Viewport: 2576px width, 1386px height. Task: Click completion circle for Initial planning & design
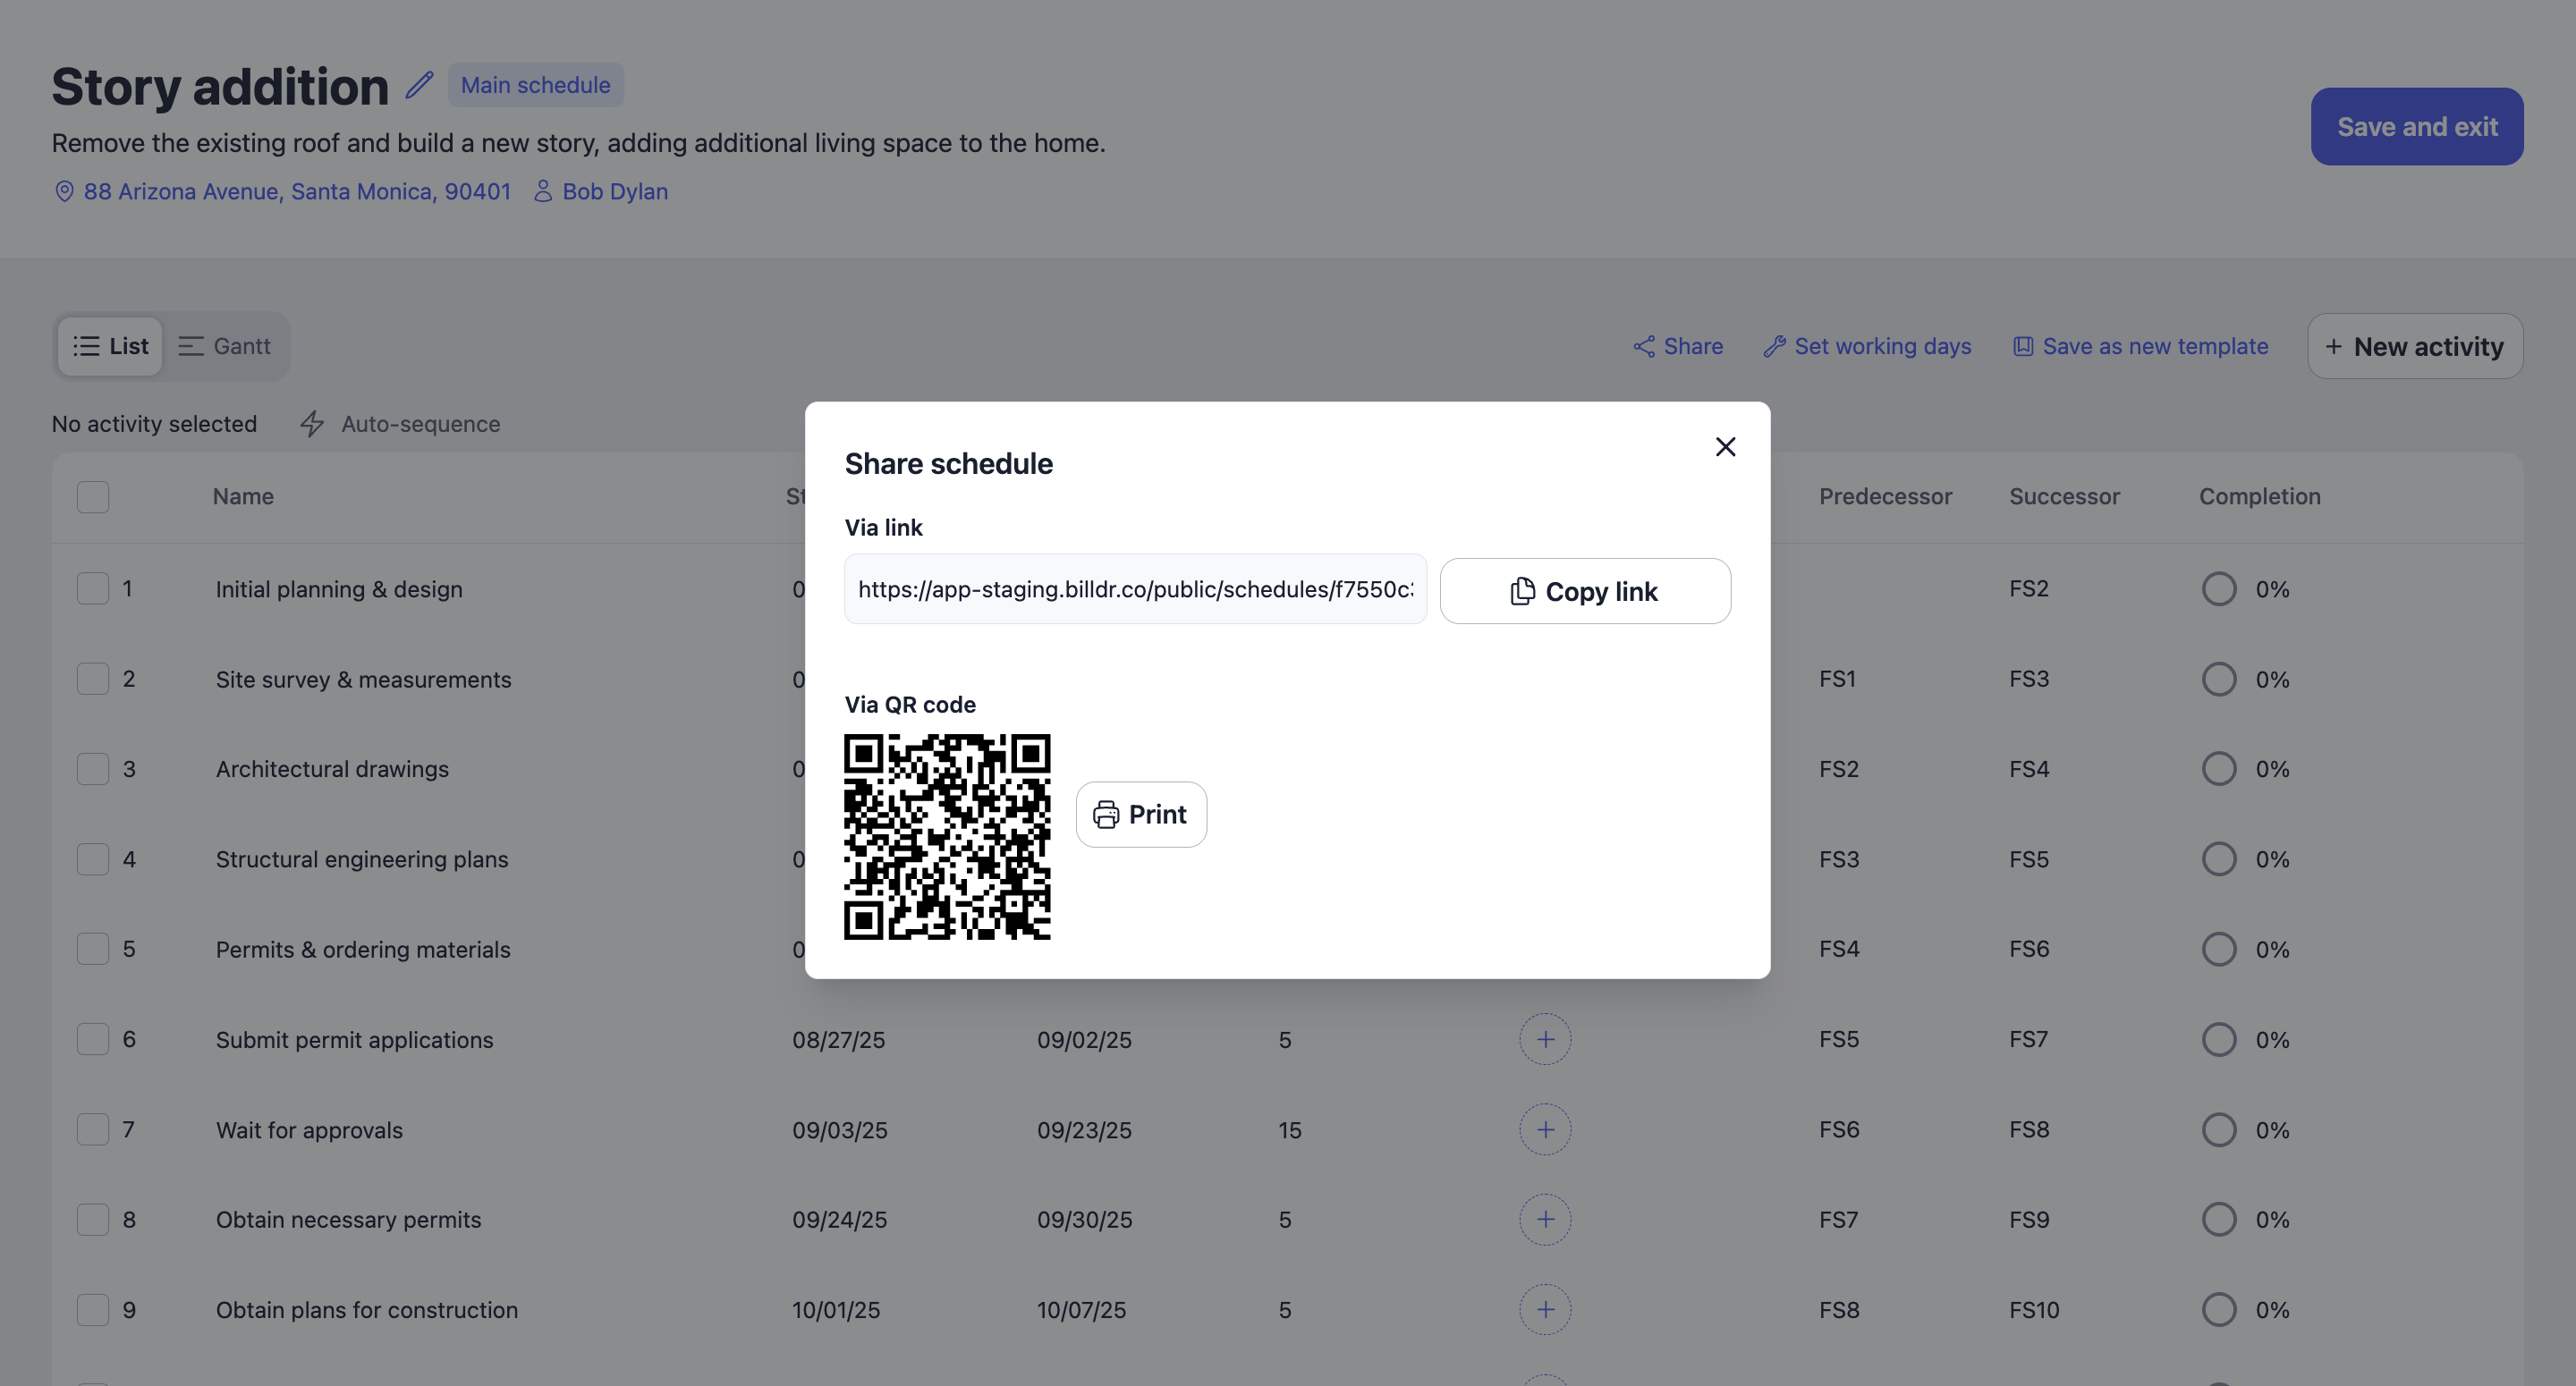pos(2219,589)
